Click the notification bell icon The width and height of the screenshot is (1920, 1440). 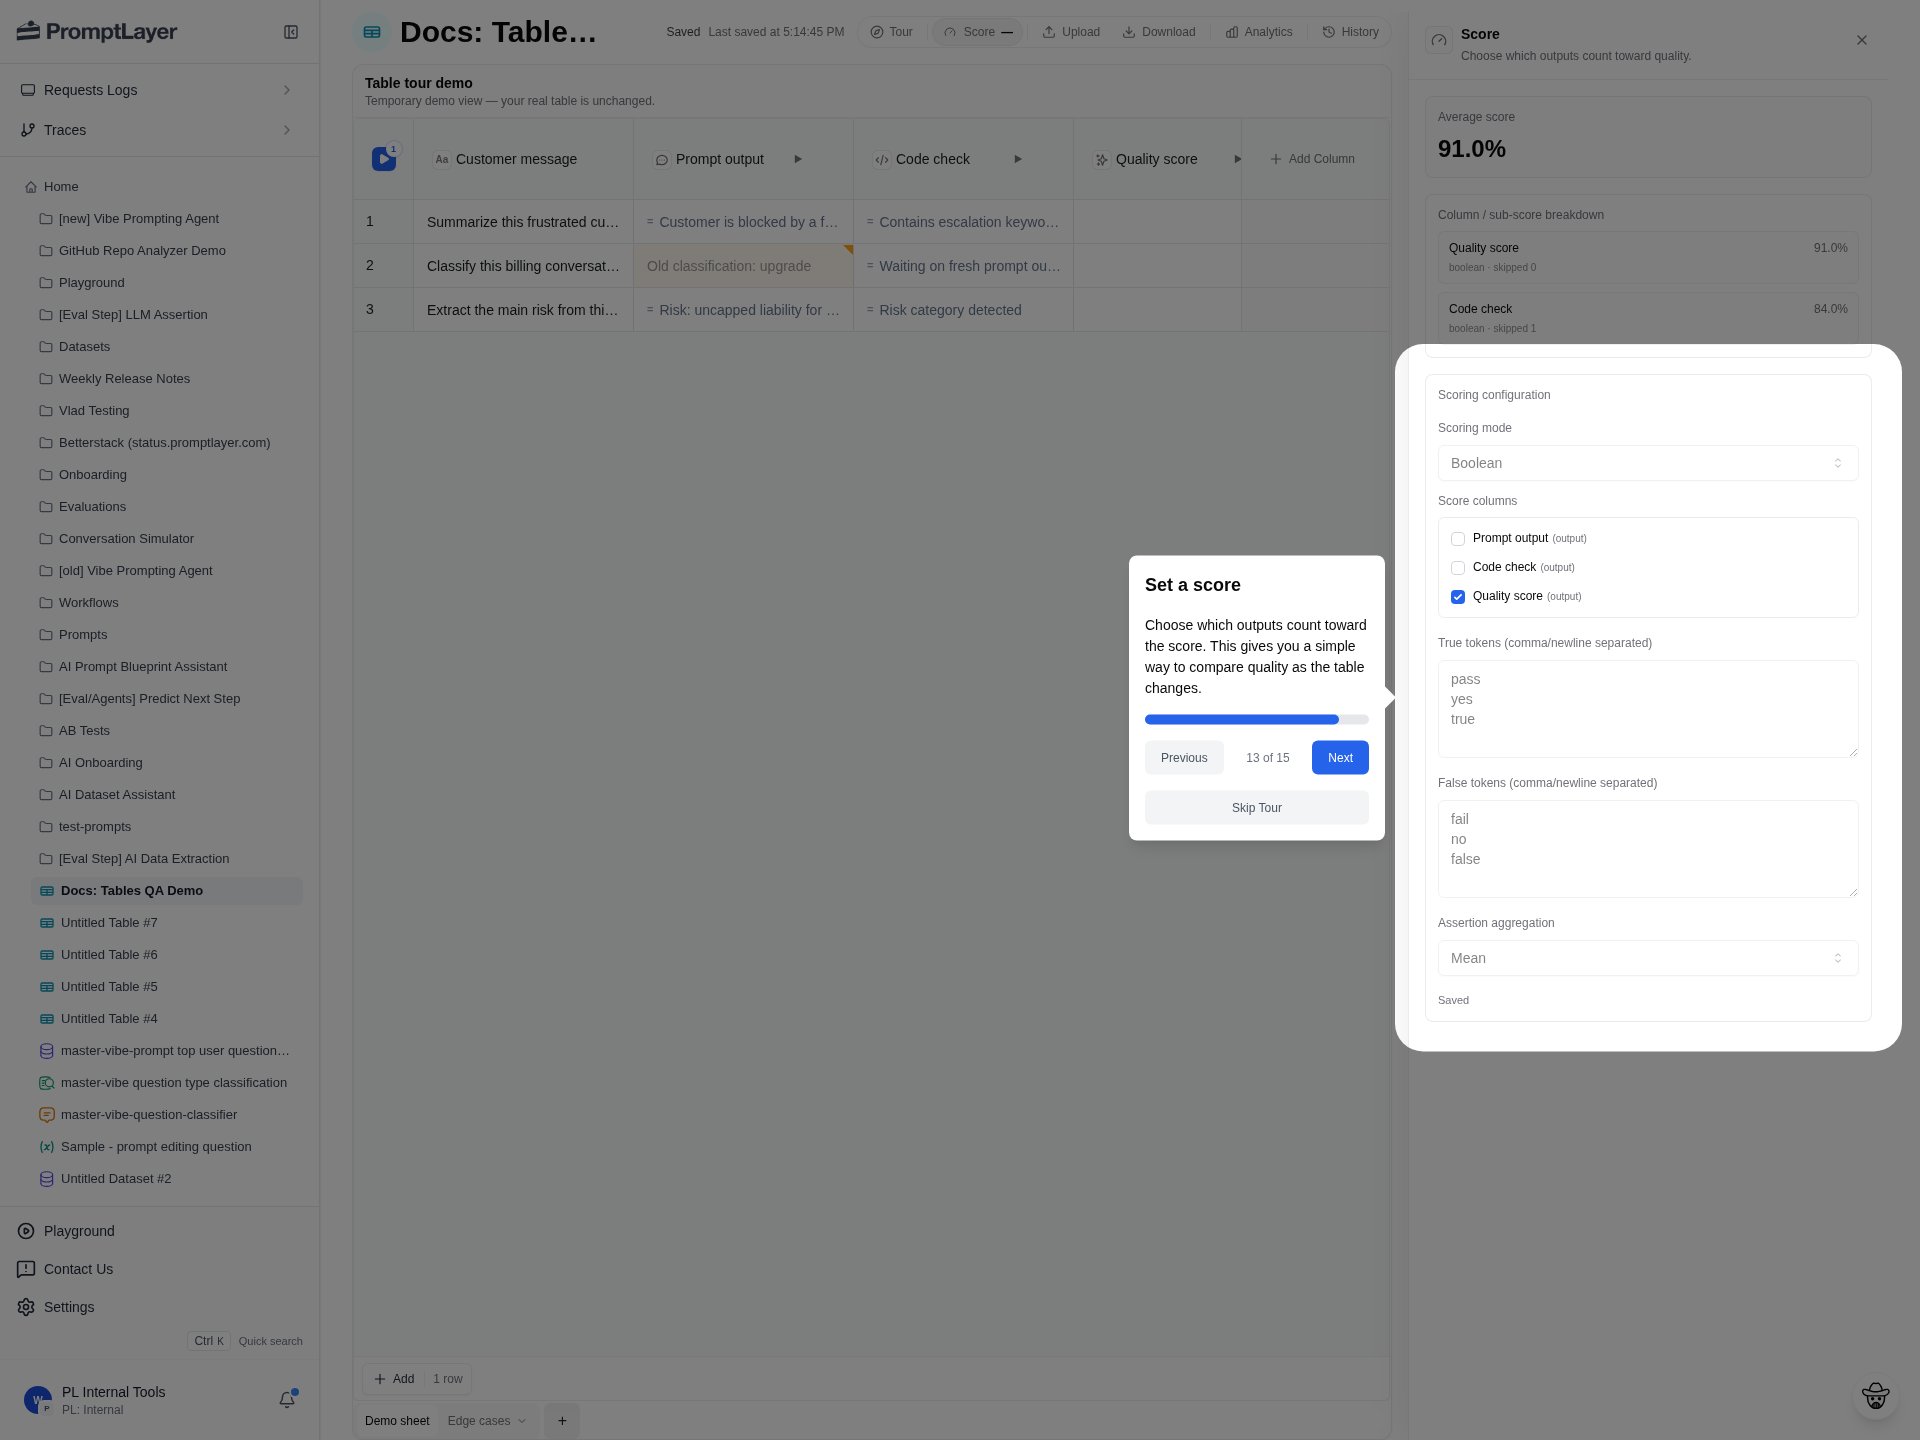click(287, 1399)
